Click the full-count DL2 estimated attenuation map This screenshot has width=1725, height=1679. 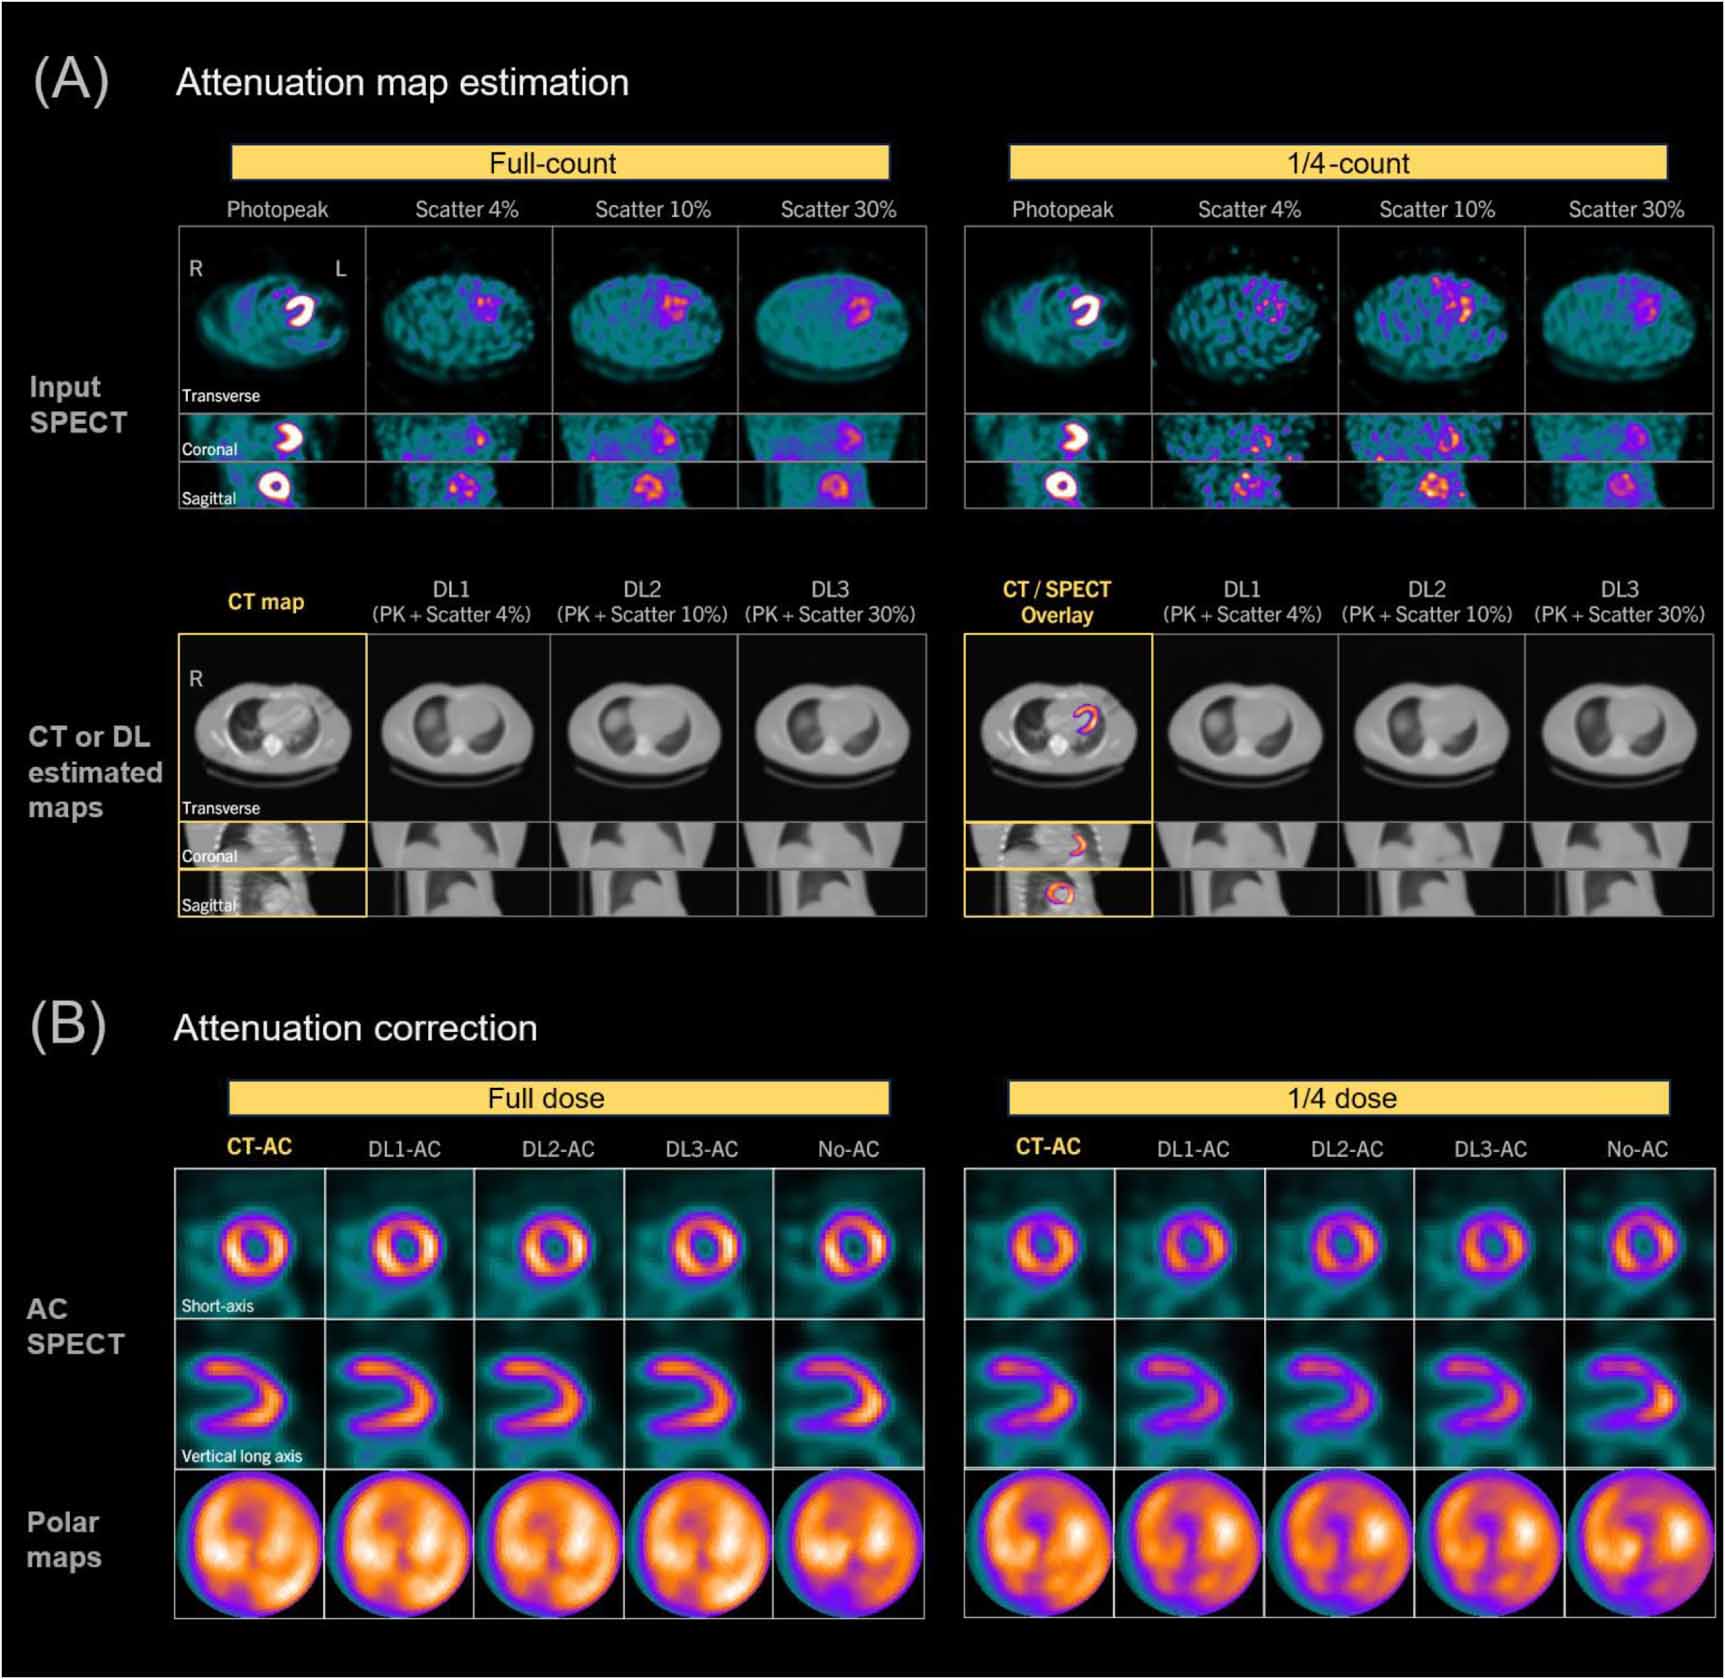click(x=644, y=727)
